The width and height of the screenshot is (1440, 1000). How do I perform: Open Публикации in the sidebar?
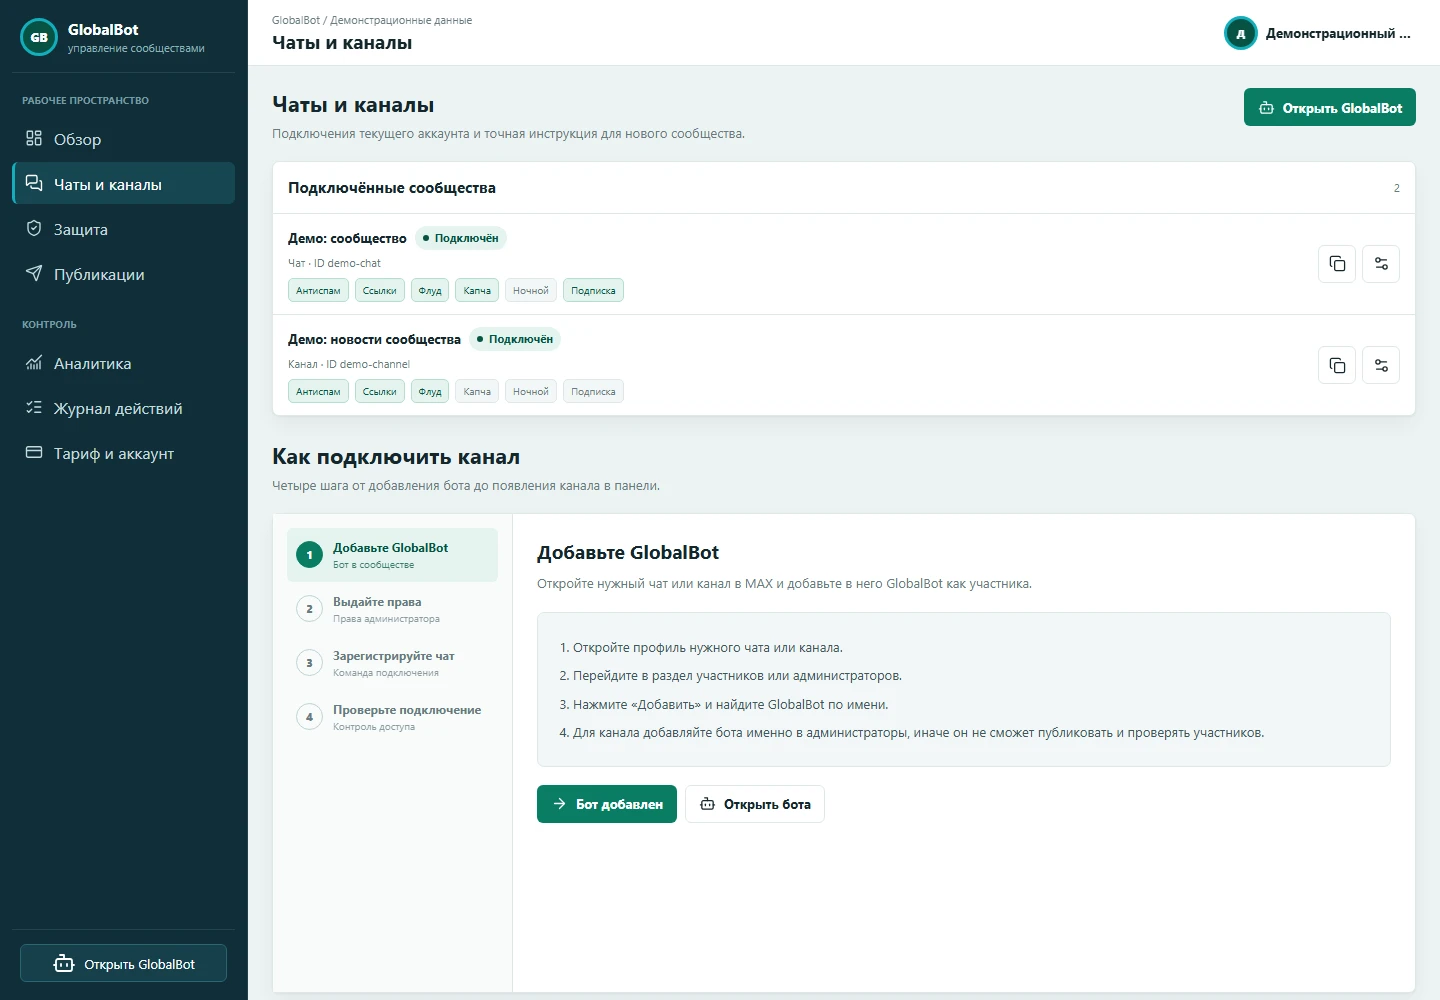click(123, 274)
